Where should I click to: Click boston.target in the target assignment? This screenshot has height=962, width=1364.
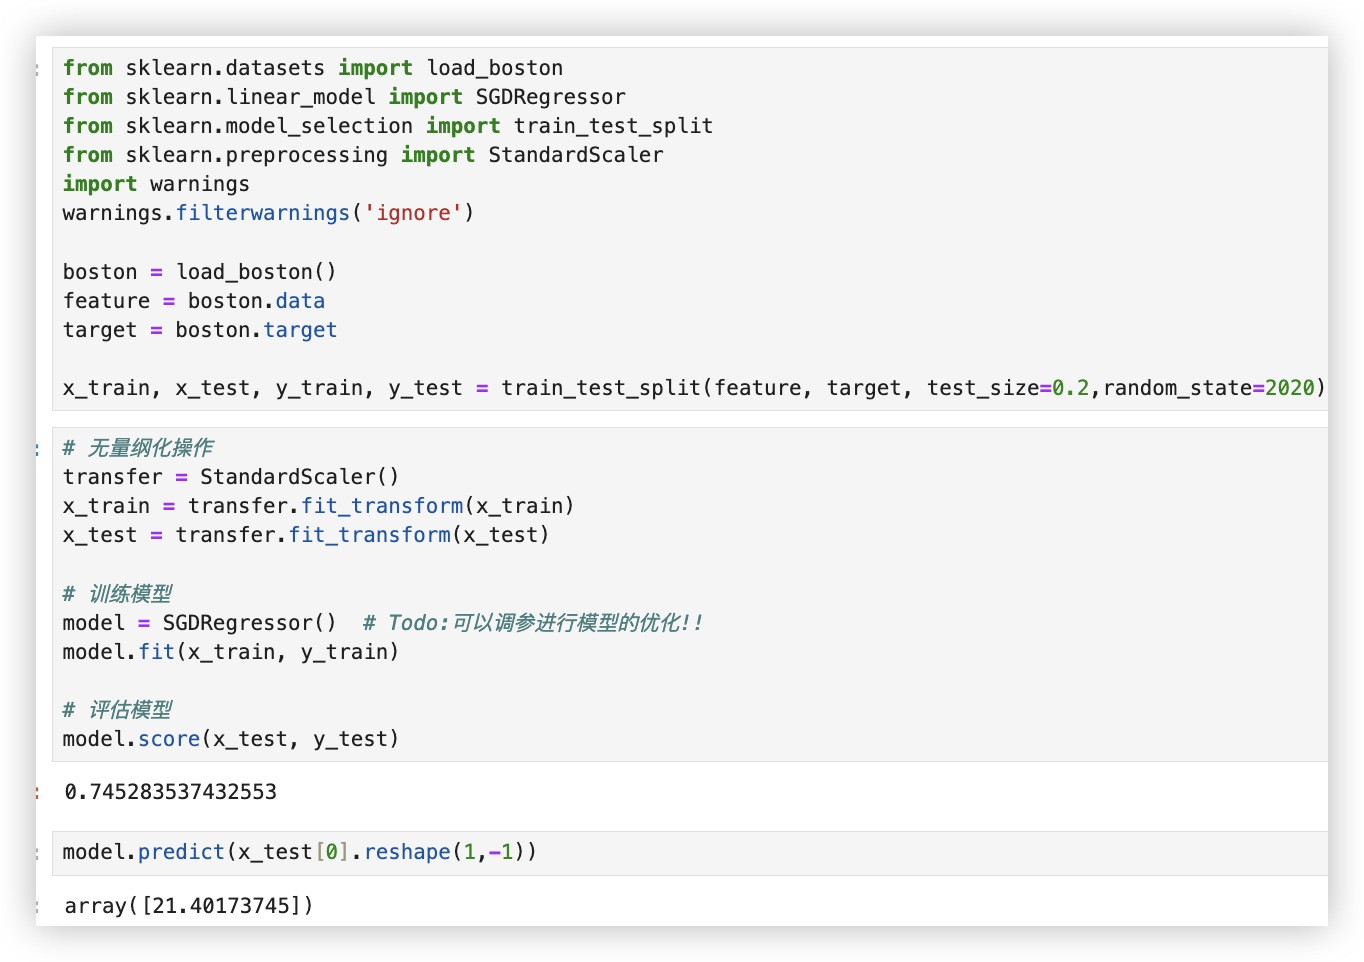pos(256,330)
